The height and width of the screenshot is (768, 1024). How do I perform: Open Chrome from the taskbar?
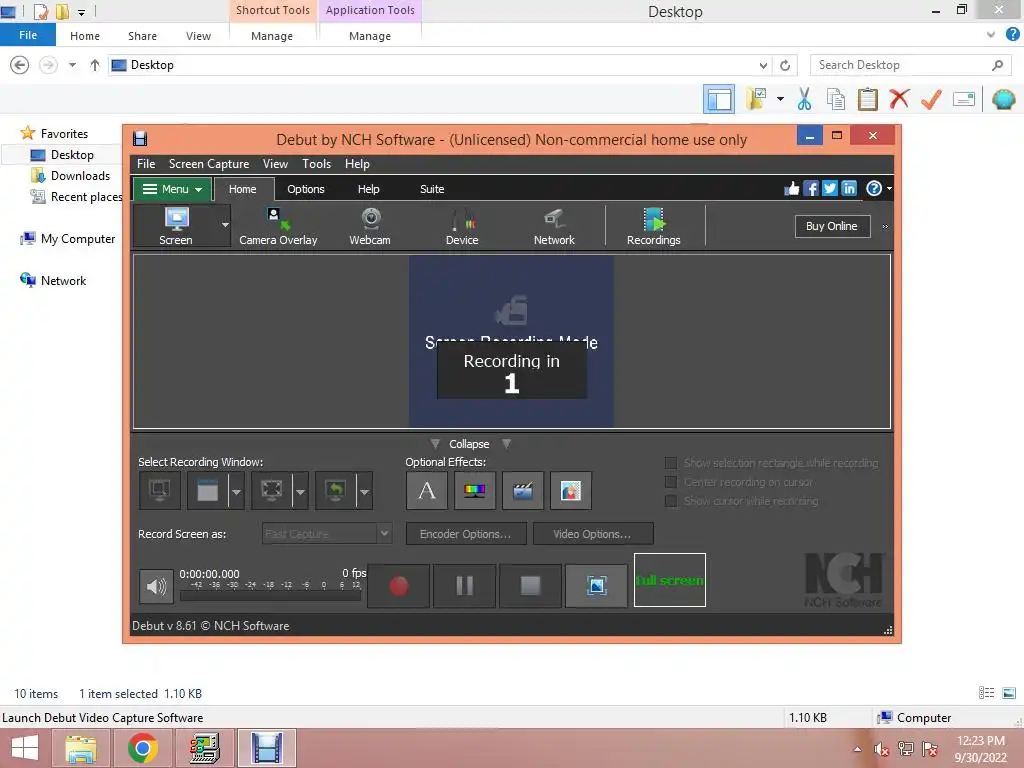pos(142,748)
